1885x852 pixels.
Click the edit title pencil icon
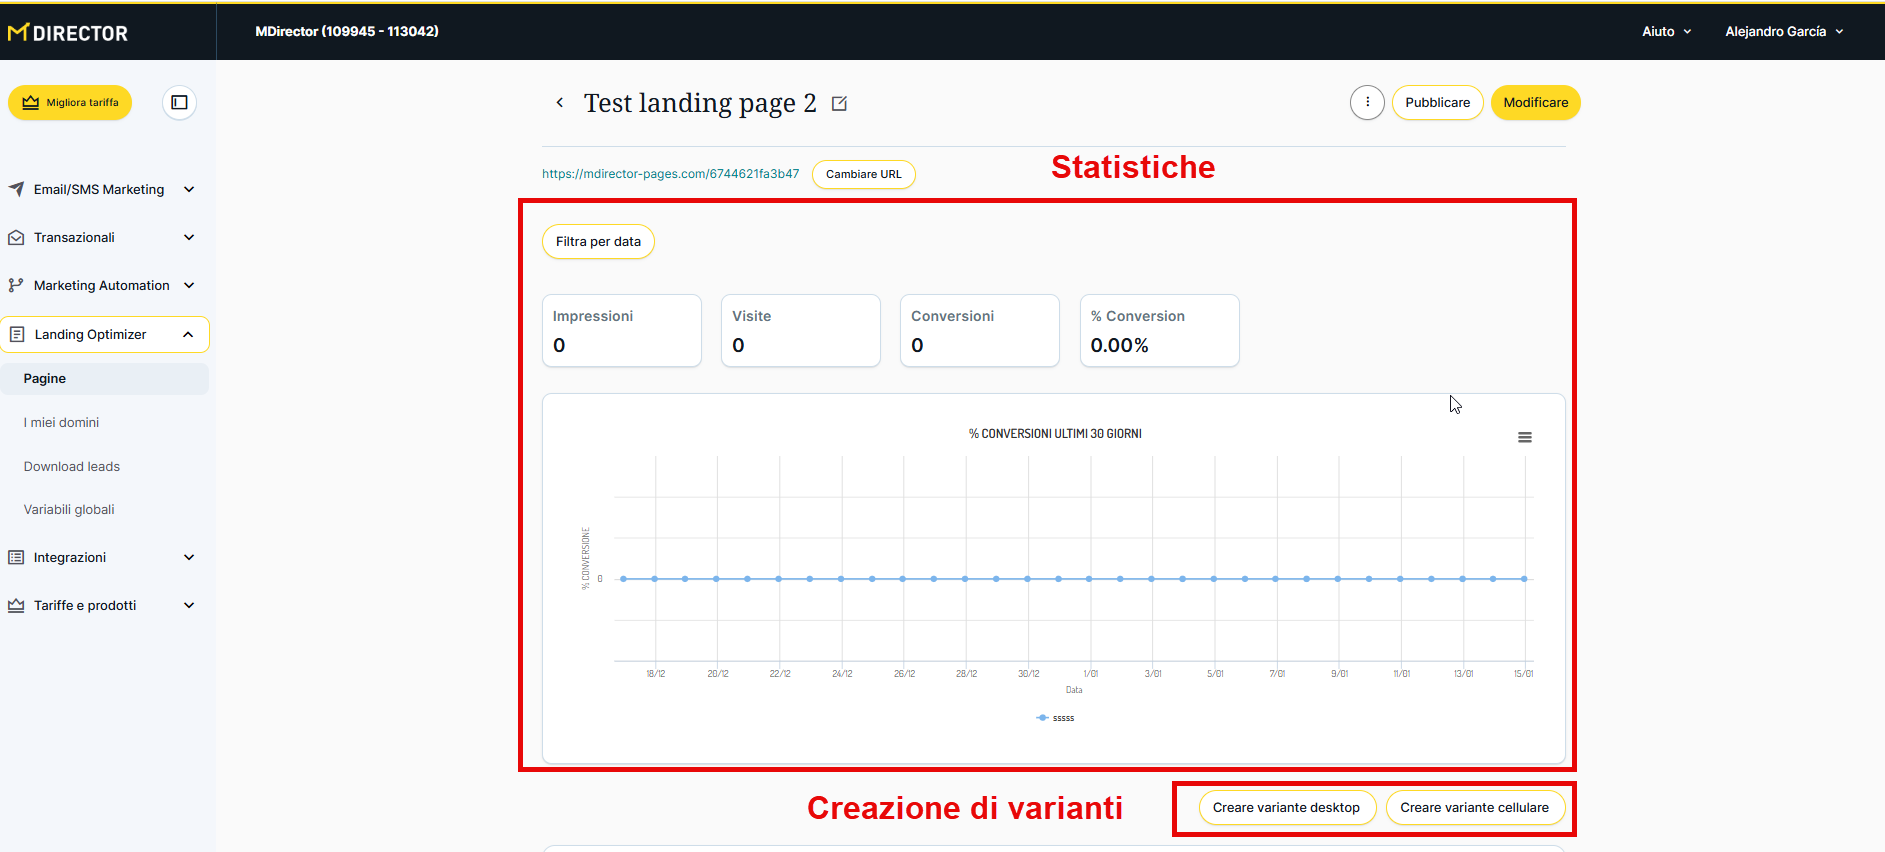pyautogui.click(x=839, y=103)
